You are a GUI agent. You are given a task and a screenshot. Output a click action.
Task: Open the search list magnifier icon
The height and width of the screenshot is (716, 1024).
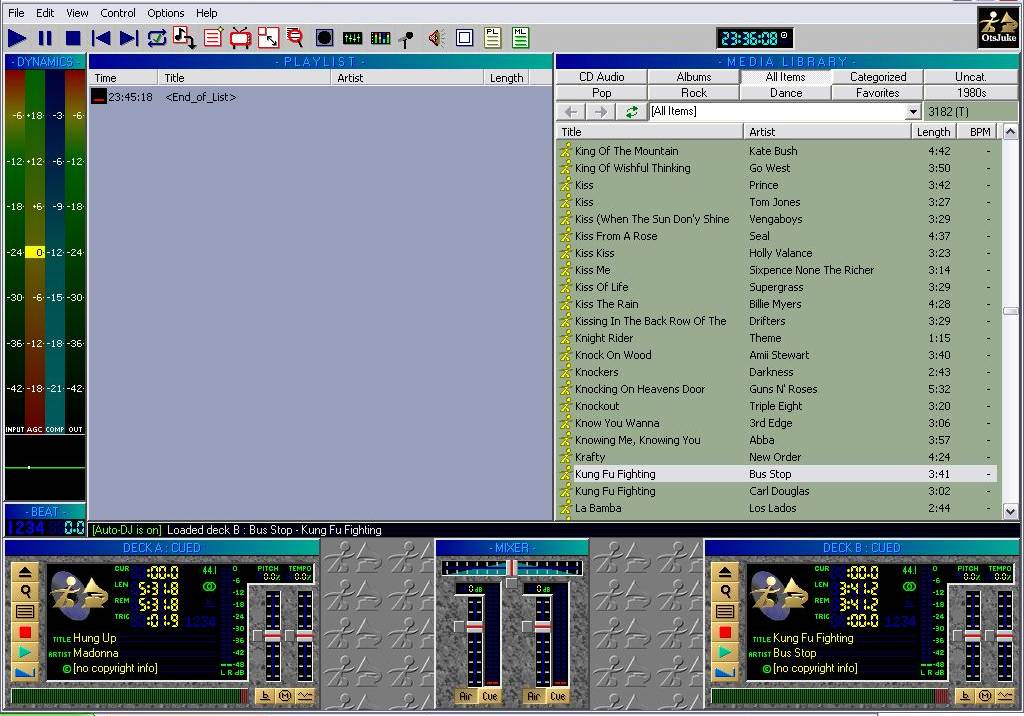coord(295,38)
